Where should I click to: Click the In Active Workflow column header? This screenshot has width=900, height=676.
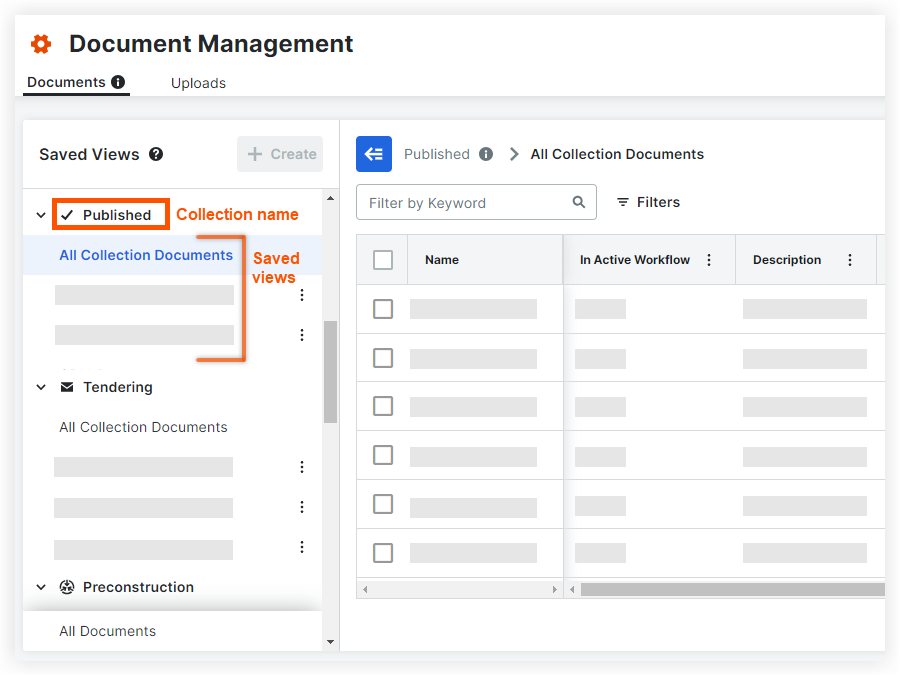pyautogui.click(x=649, y=260)
